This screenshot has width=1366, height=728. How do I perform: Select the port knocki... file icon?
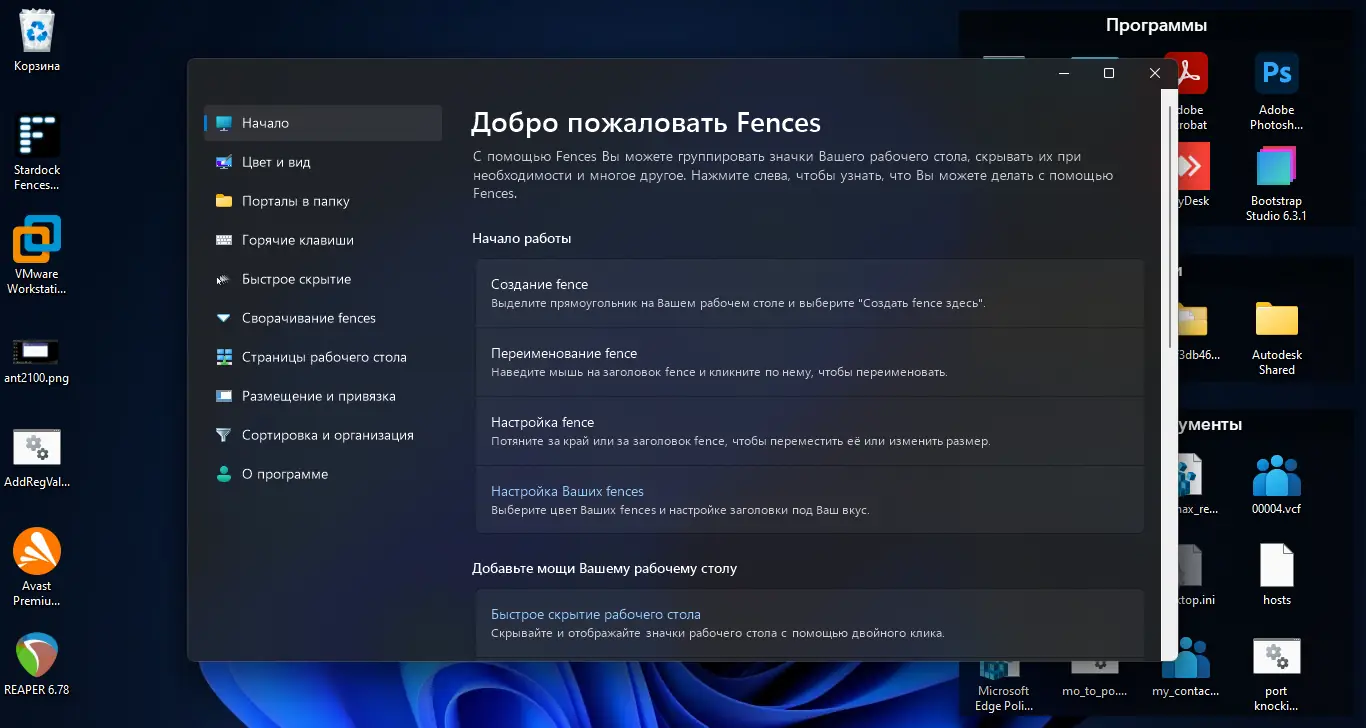[1277, 673]
